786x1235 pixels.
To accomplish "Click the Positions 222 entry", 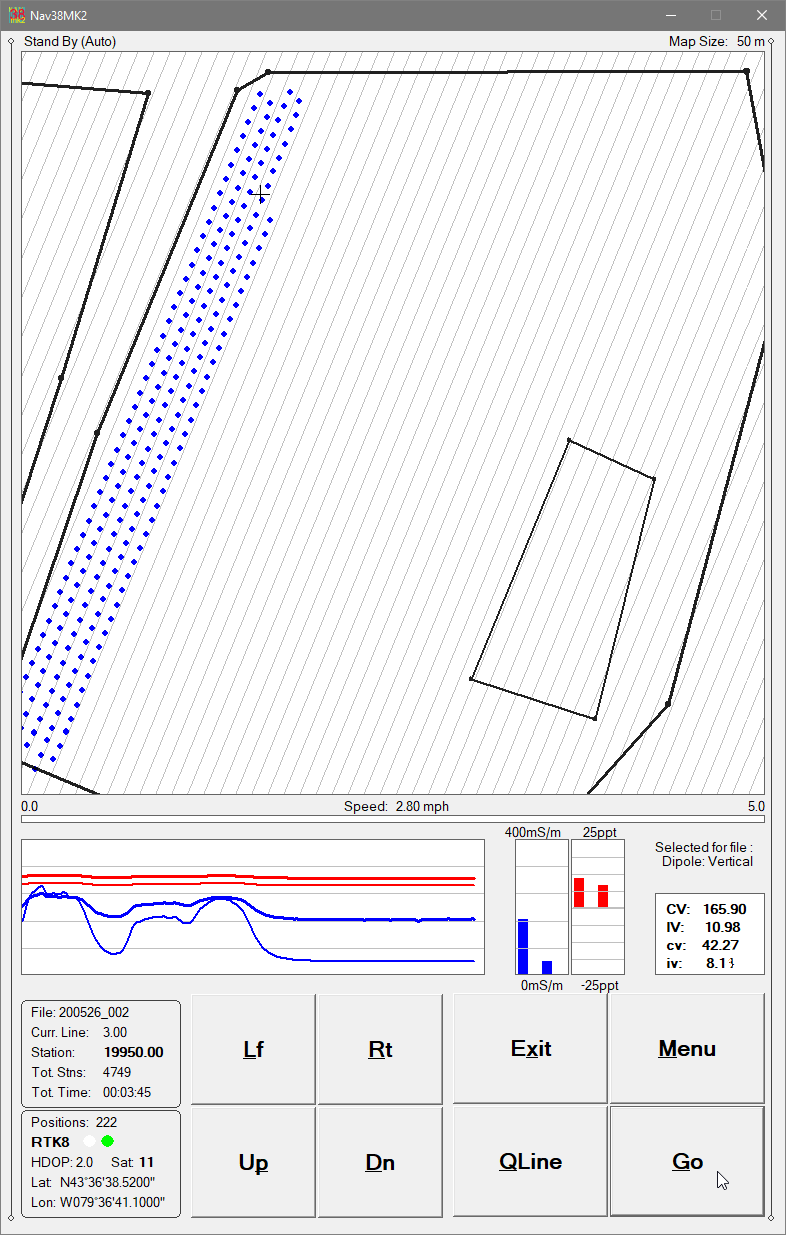I will point(74,1122).
